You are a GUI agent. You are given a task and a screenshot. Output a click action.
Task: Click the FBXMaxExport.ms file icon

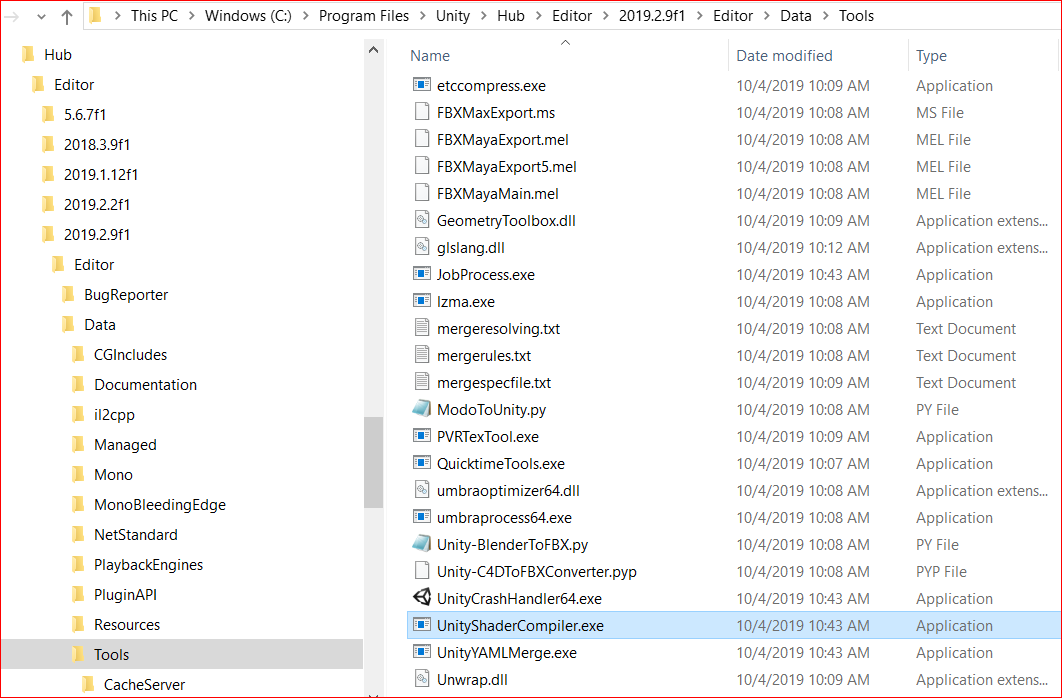[x=422, y=112]
